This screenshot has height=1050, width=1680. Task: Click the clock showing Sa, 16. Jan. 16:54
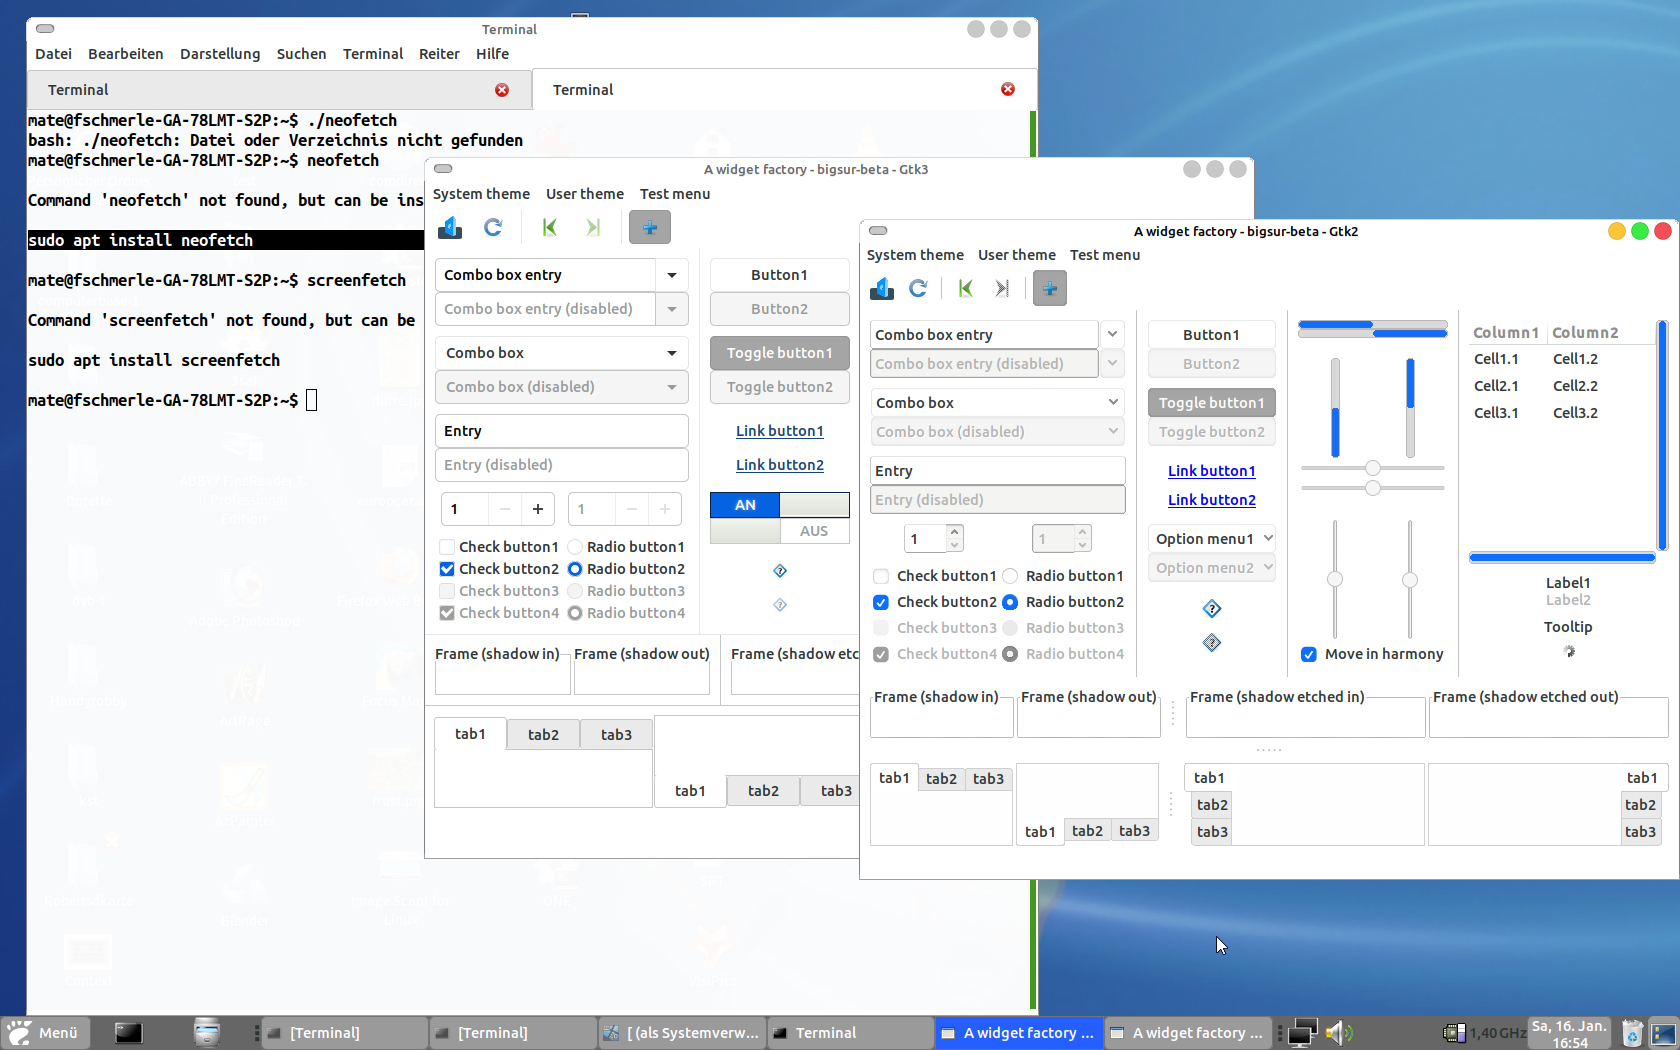pyautogui.click(x=1570, y=1034)
